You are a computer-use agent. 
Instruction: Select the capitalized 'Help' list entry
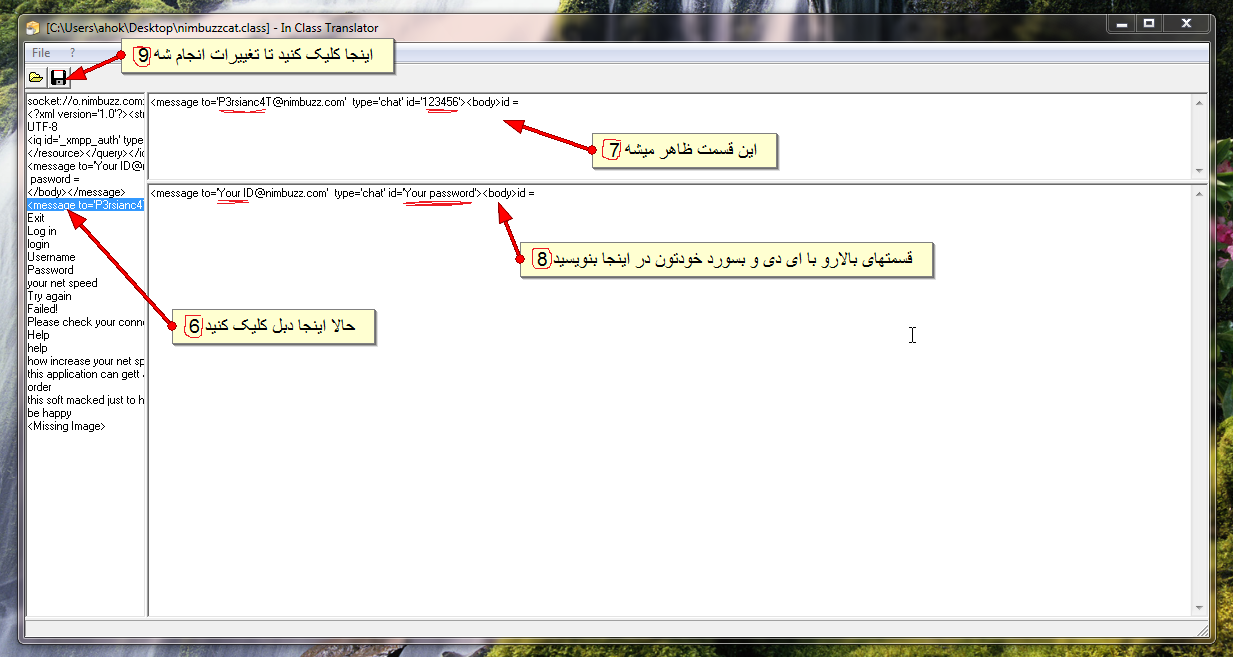(x=86, y=335)
